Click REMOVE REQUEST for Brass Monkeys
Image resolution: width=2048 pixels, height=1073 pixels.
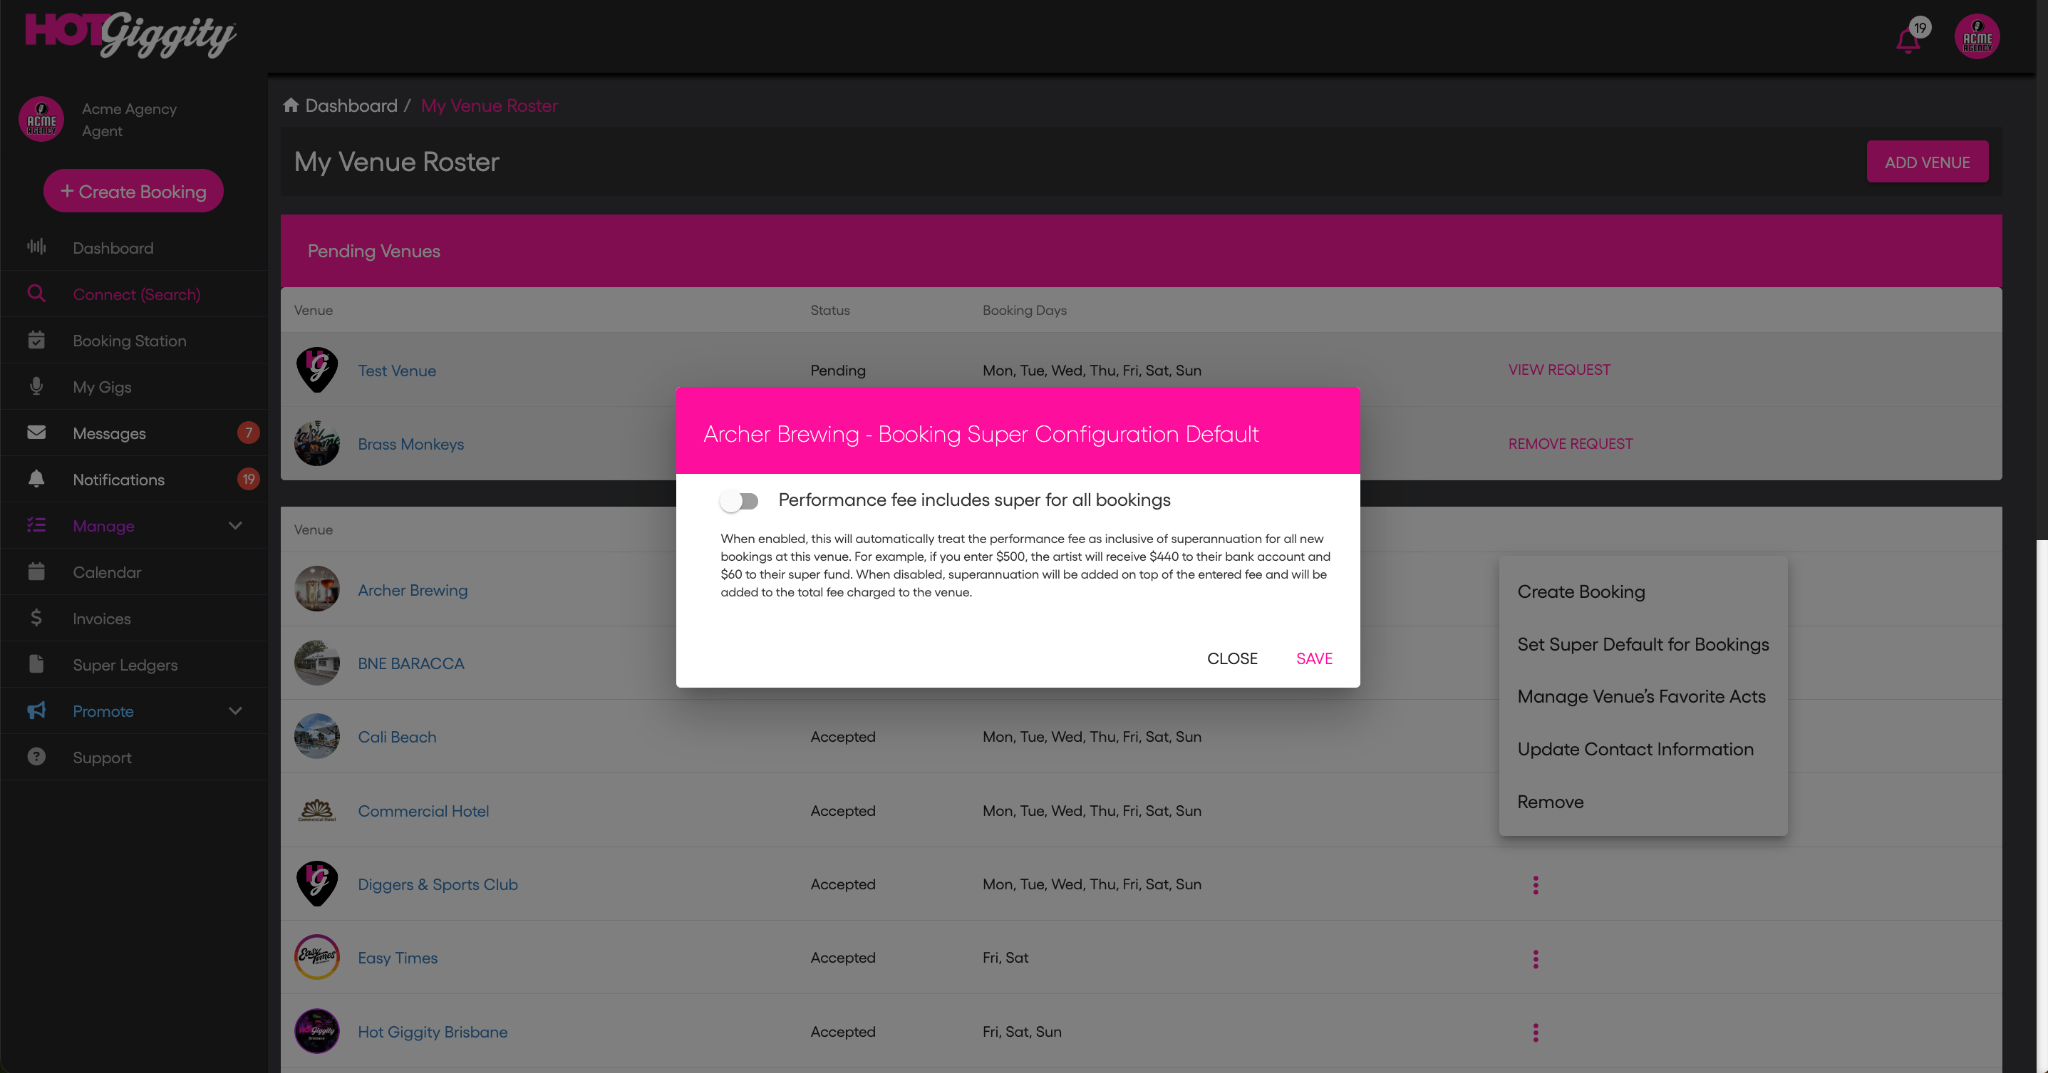[1570, 444]
